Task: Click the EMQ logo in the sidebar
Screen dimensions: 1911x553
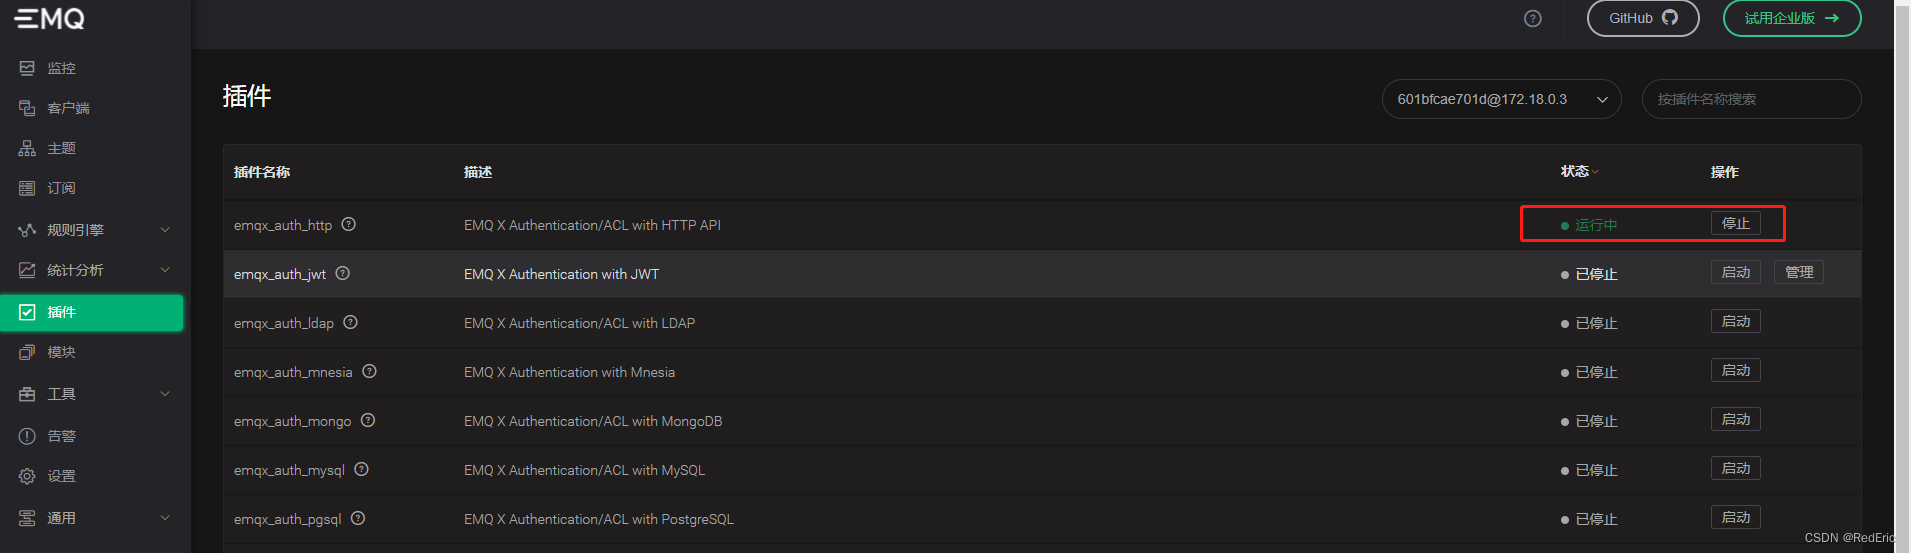Action: click(x=49, y=18)
